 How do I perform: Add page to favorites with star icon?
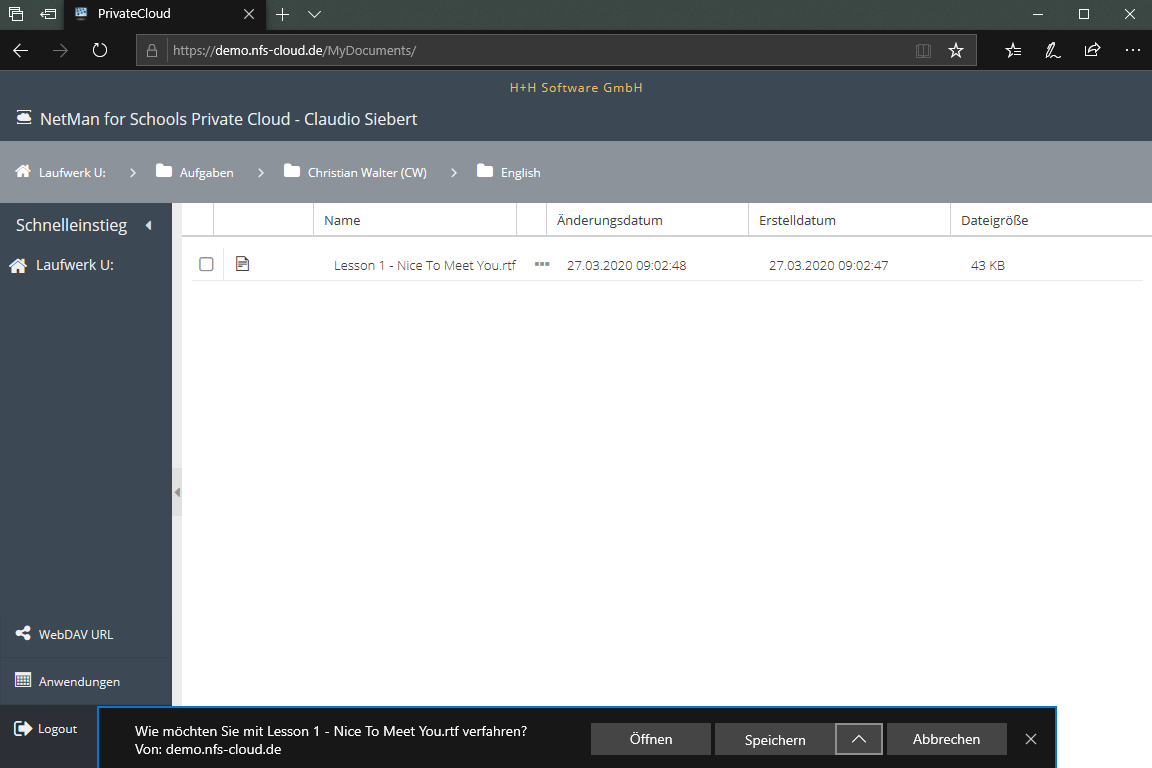(x=956, y=51)
